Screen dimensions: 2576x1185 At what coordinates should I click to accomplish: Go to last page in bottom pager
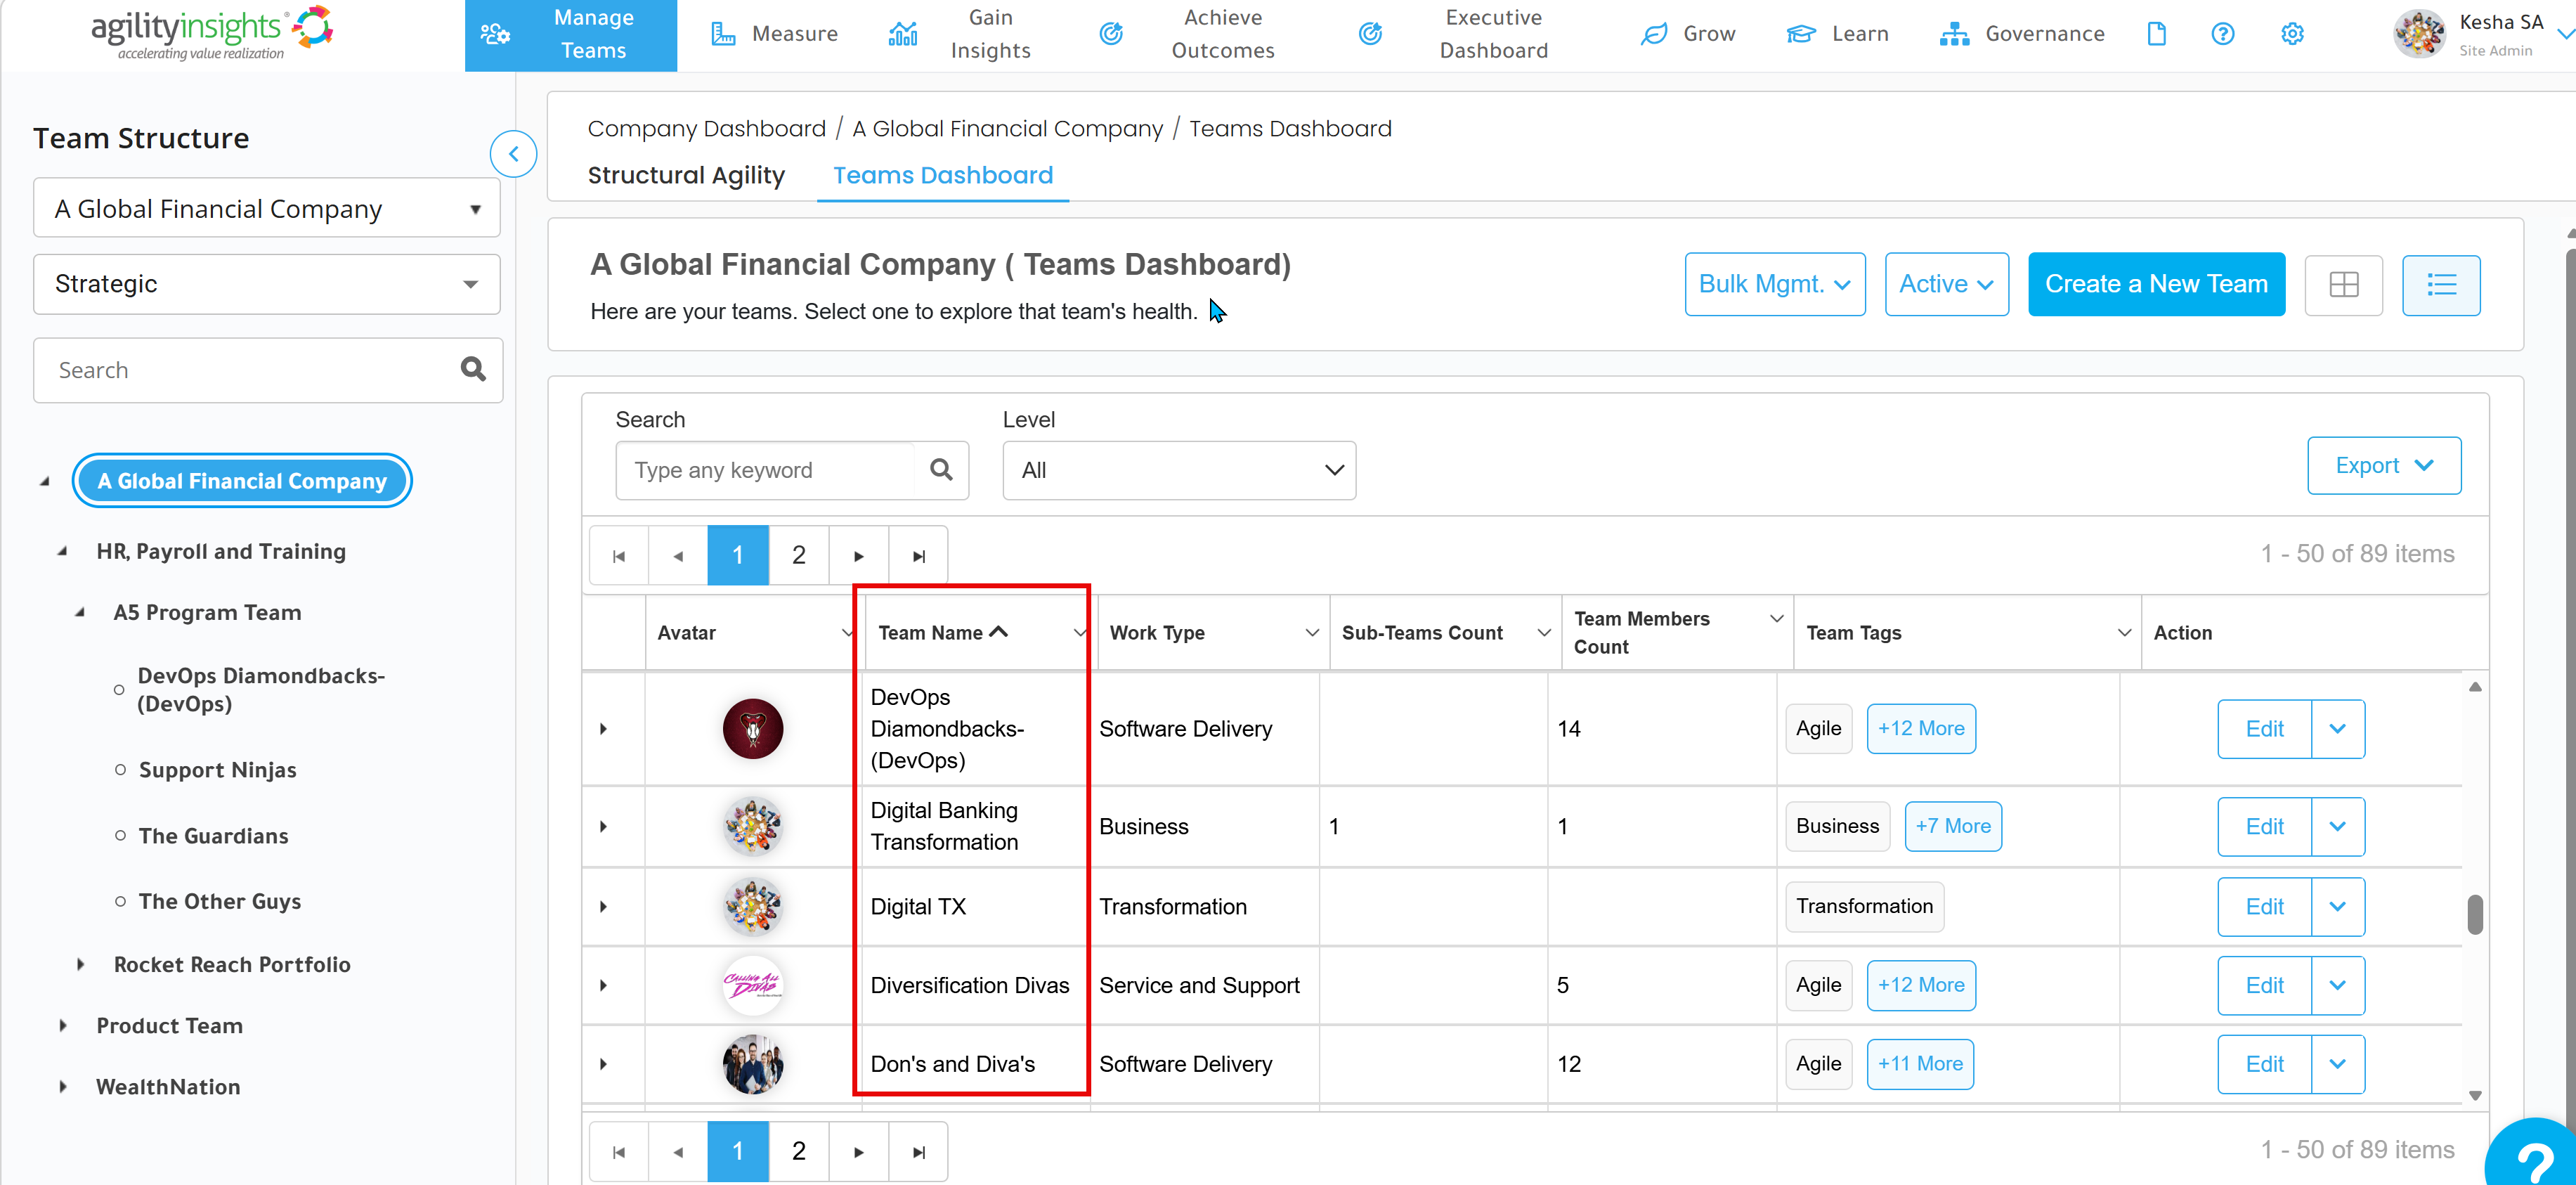coord(918,1151)
